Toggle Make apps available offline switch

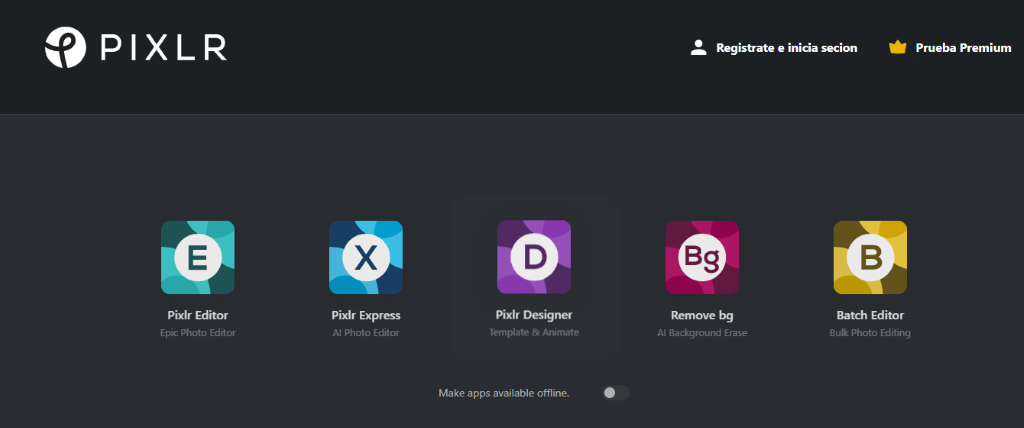pos(616,393)
